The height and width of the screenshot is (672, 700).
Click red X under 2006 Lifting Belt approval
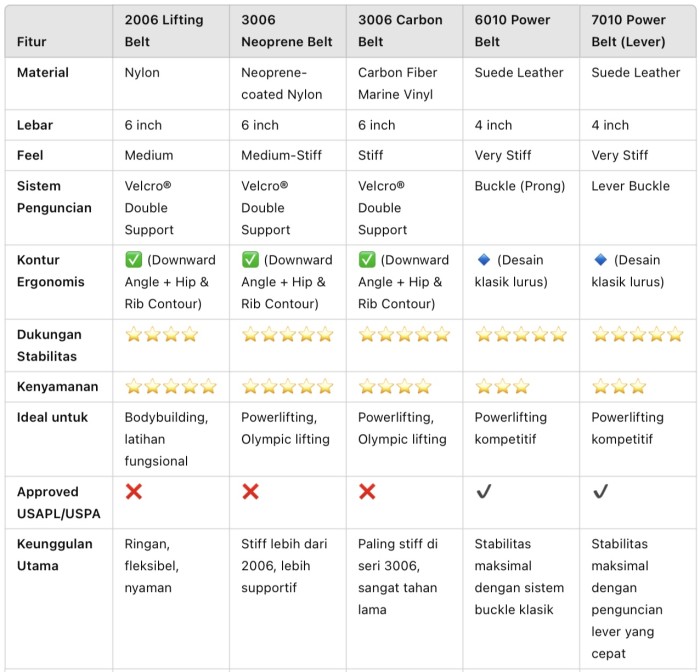coord(134,492)
